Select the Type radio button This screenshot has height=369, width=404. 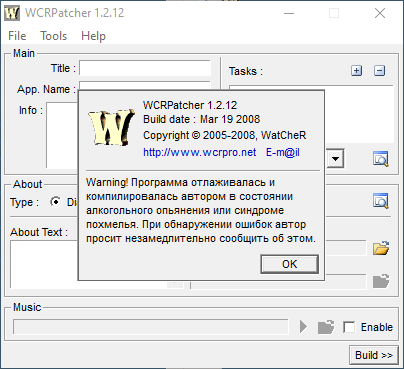coord(56,202)
